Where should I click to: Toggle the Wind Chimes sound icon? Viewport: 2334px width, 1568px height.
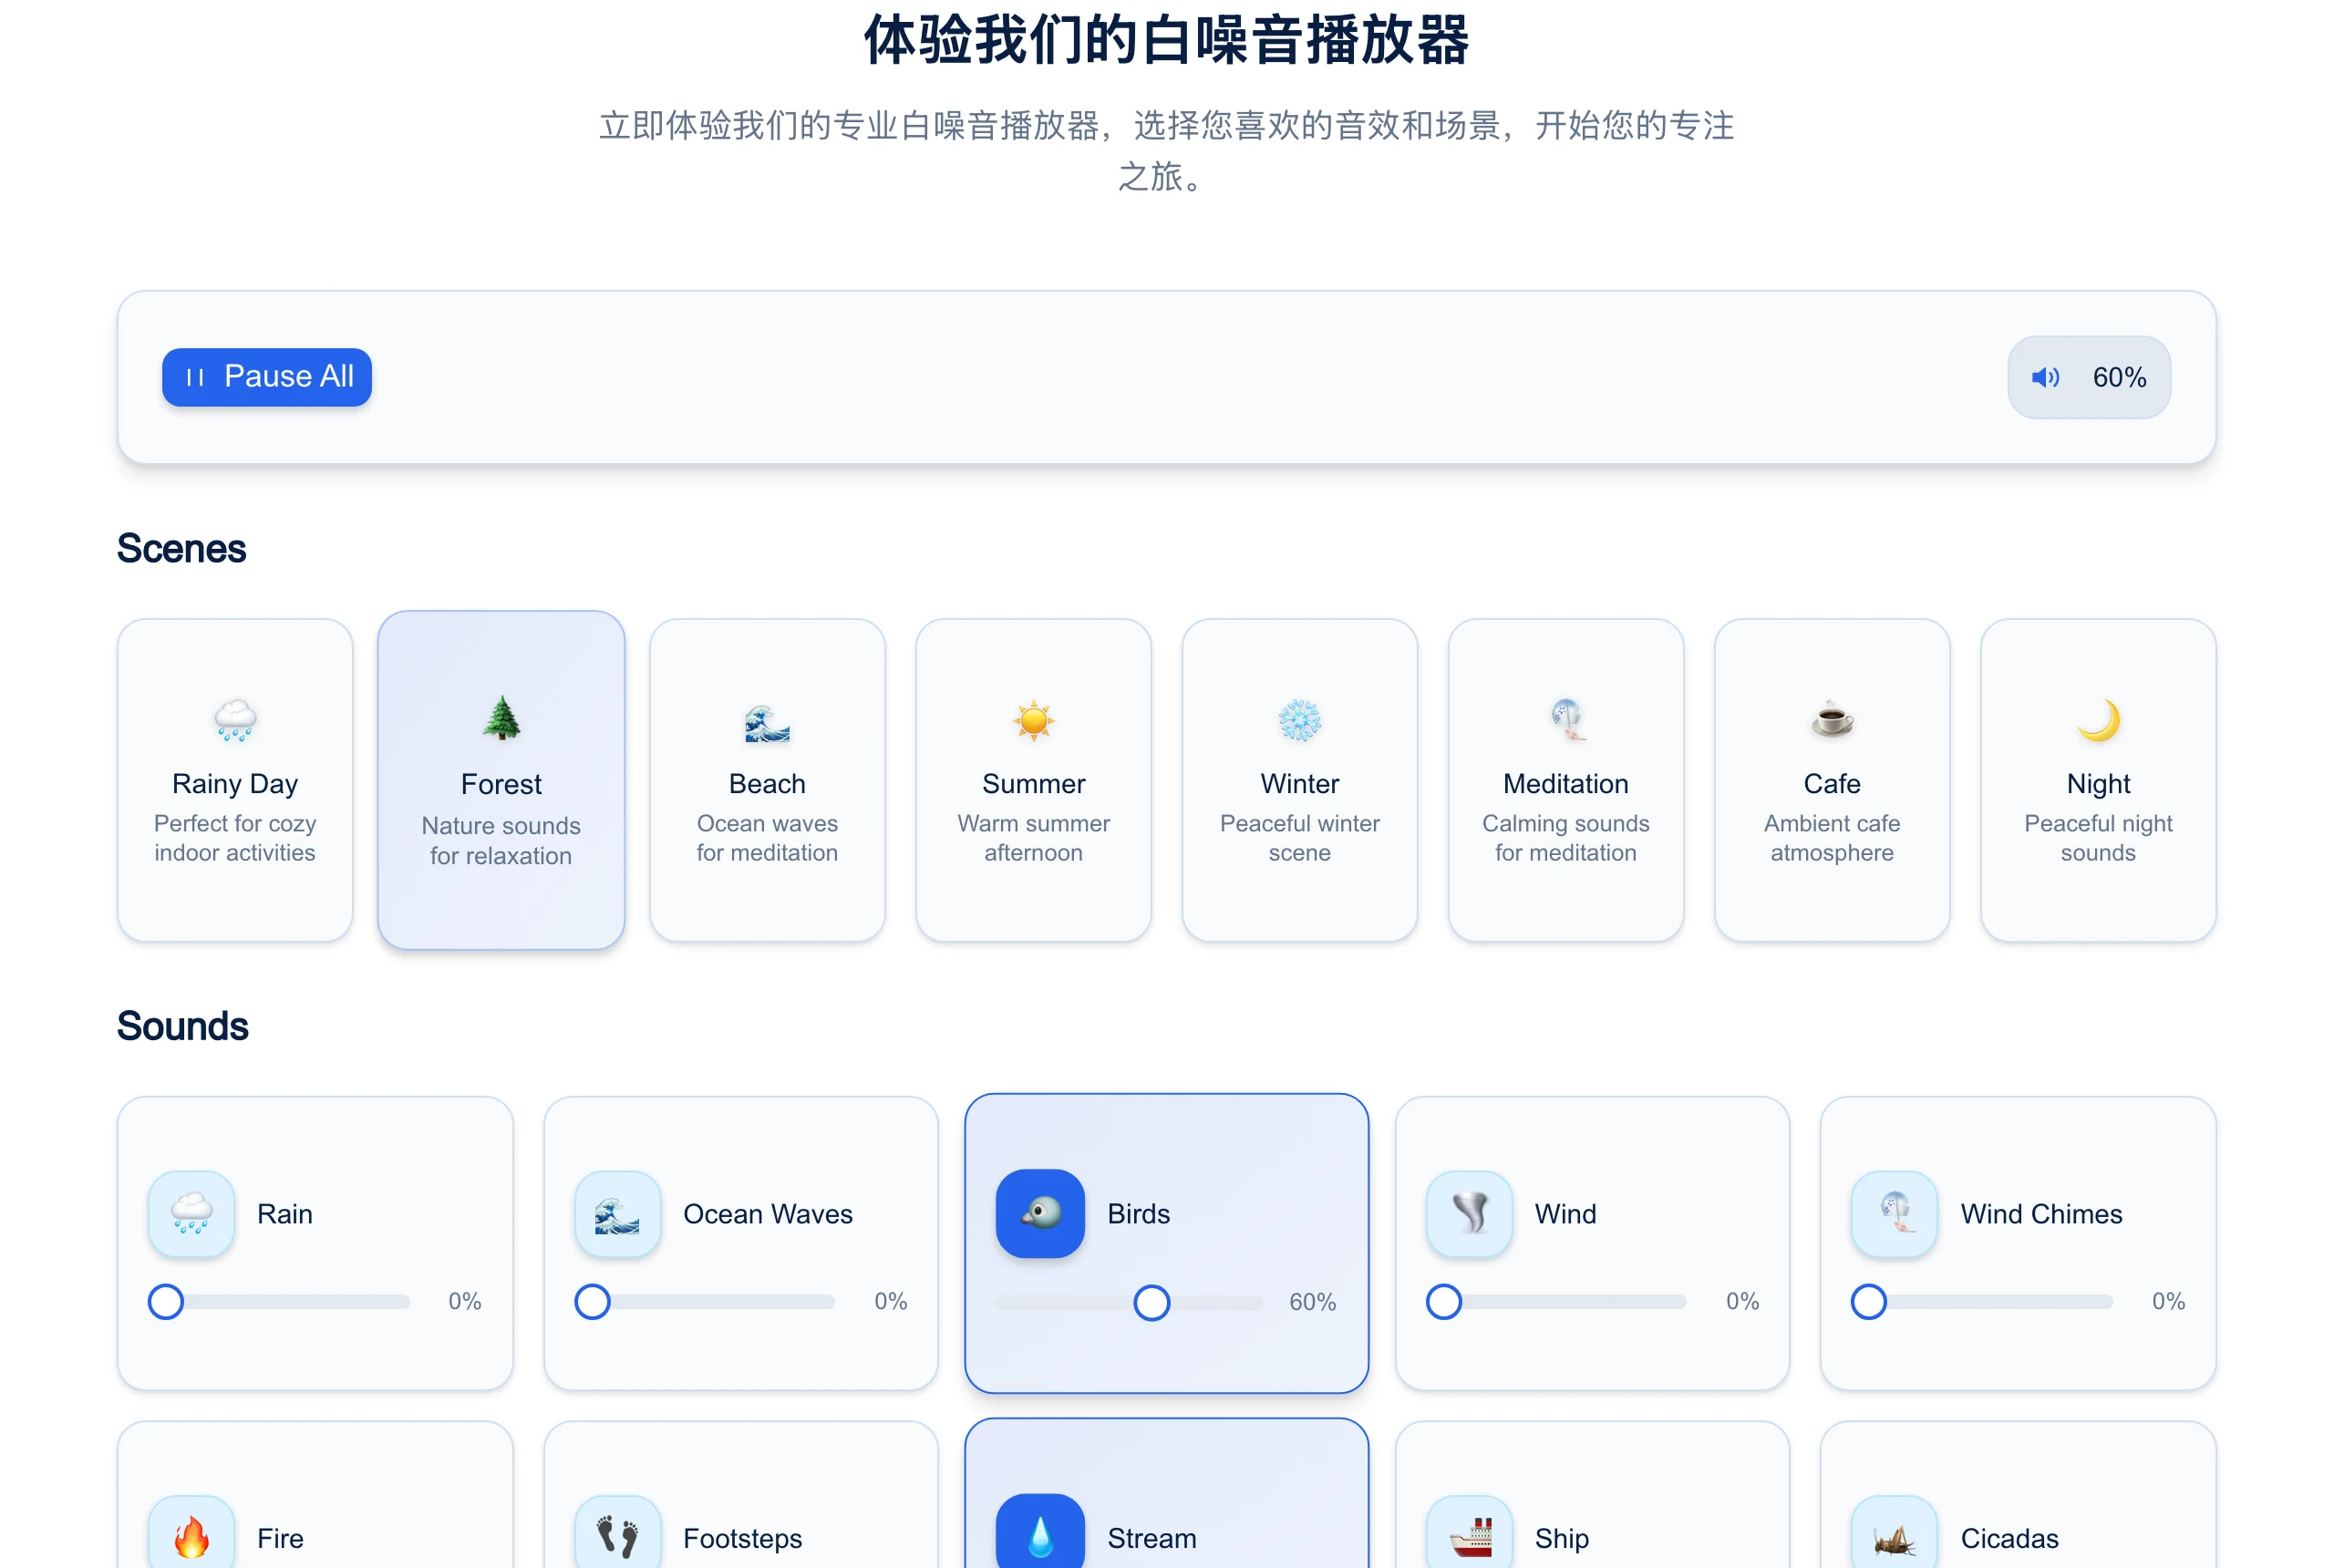[1894, 1214]
